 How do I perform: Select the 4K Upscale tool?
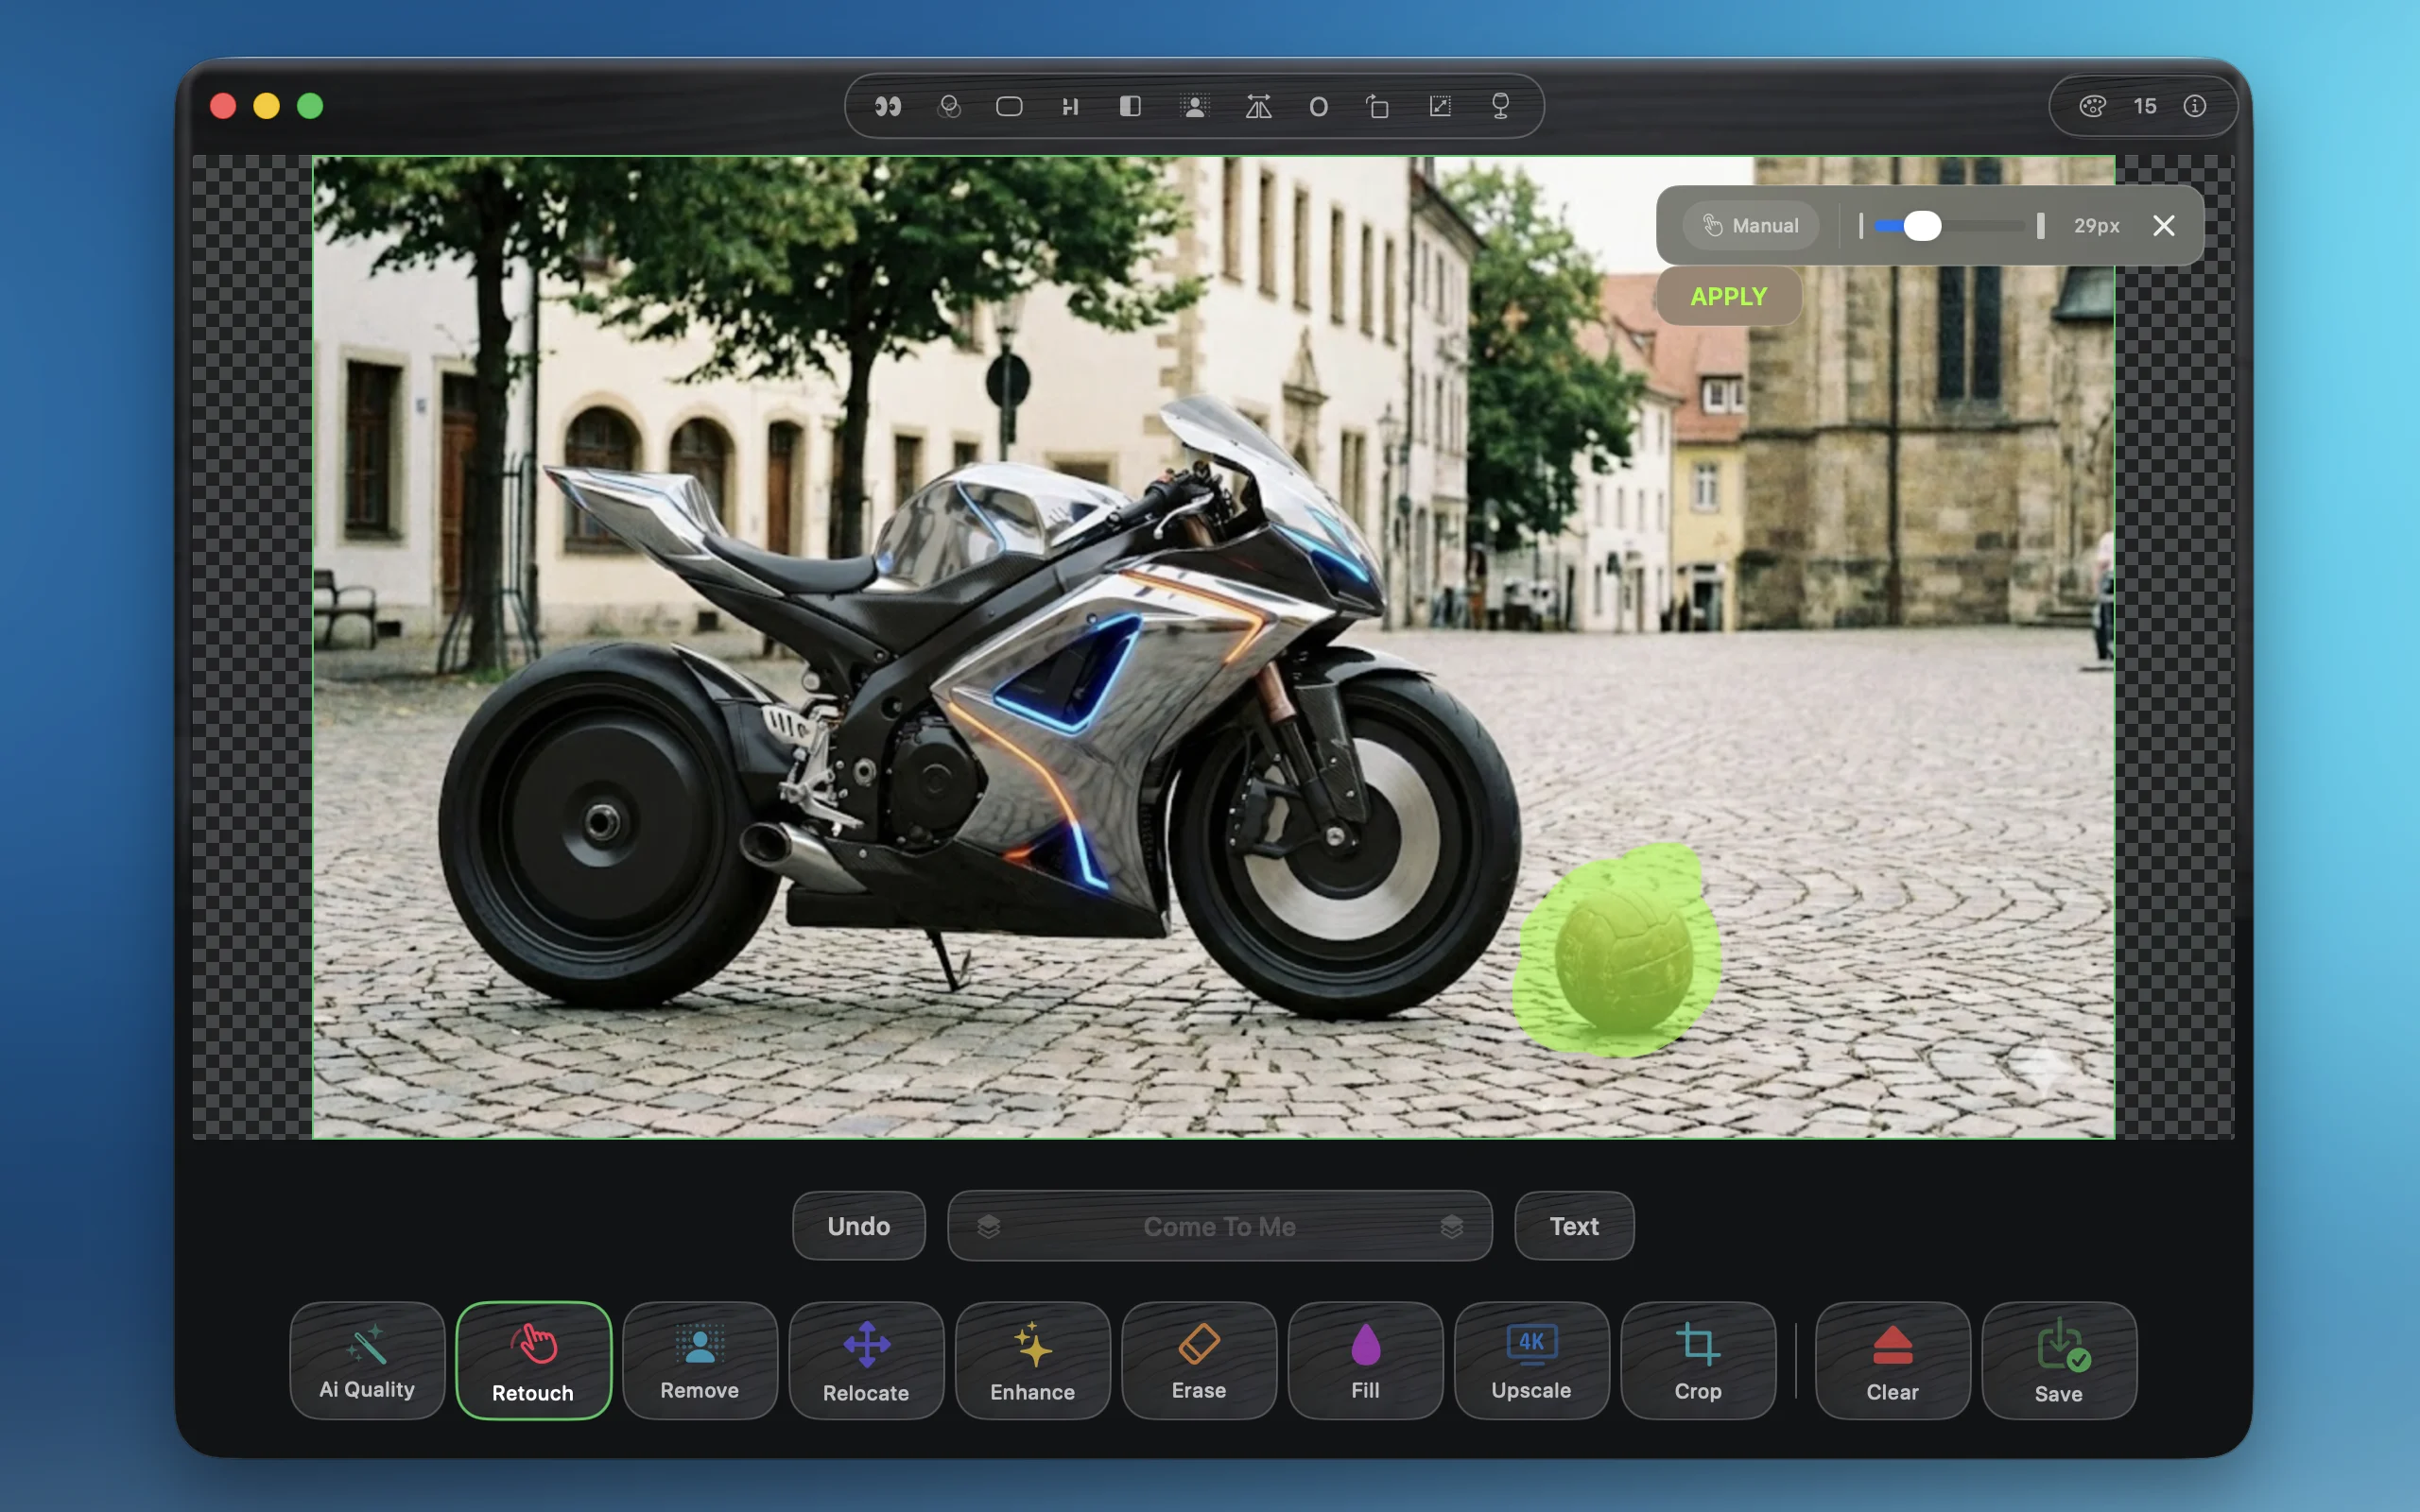pos(1531,1360)
